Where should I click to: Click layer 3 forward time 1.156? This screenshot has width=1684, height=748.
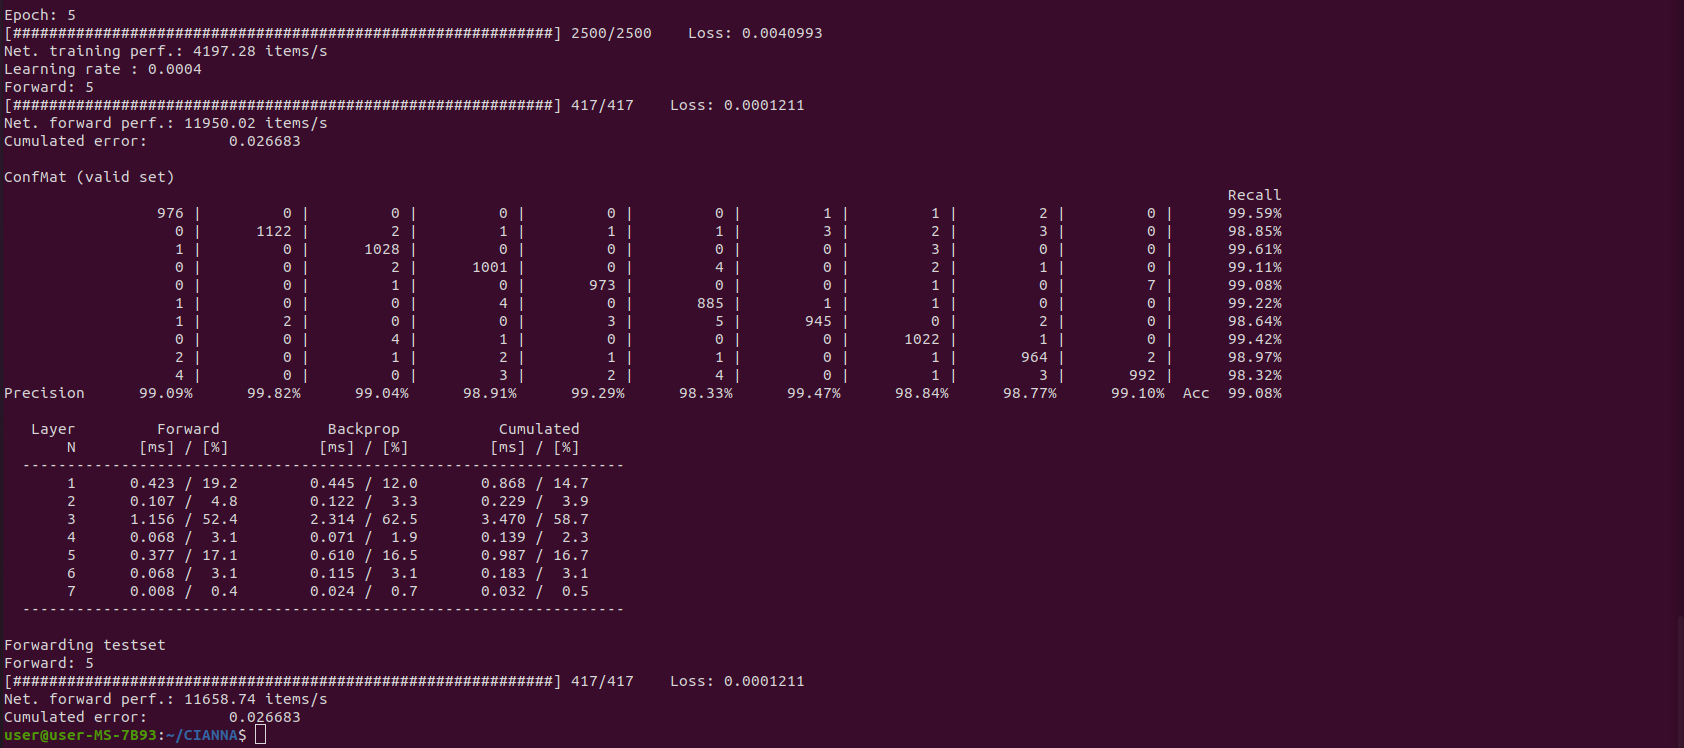pos(152,519)
